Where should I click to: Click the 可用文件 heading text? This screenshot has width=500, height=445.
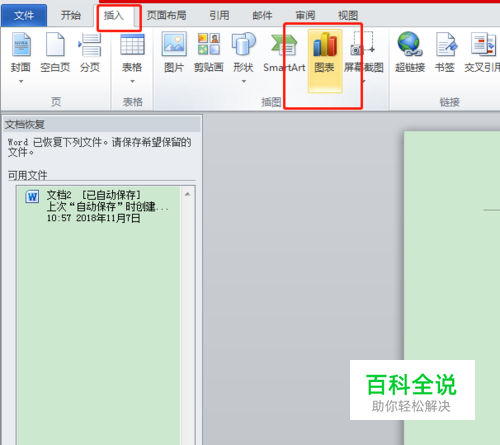pos(28,175)
